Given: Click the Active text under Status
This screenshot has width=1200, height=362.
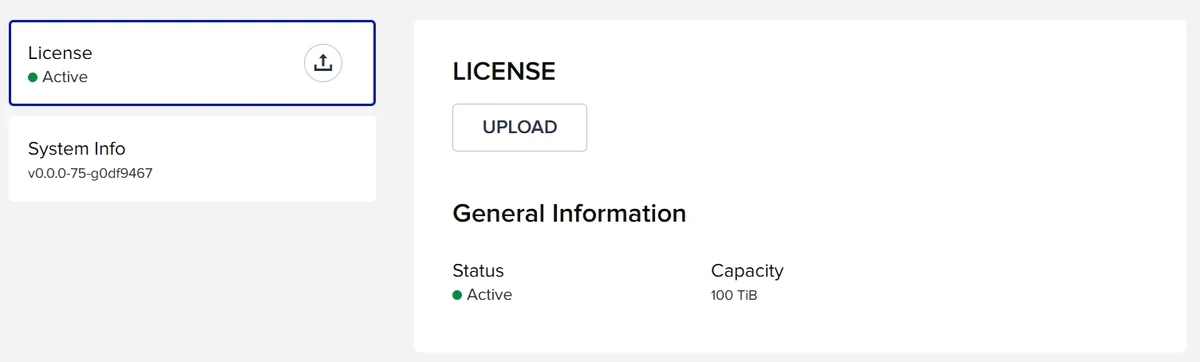Looking at the screenshot, I should point(489,295).
